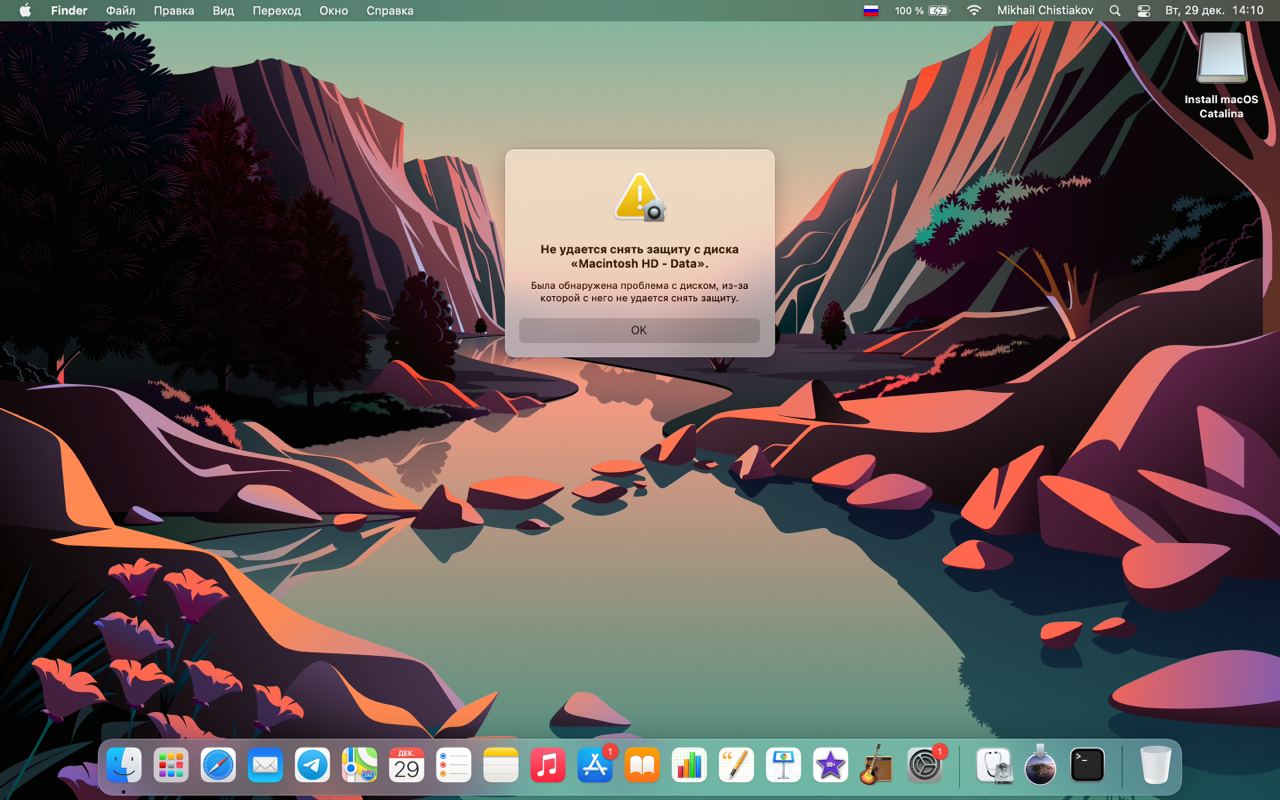This screenshot has width=1280, height=800.
Task: Open the Окно menu
Action: (333, 10)
